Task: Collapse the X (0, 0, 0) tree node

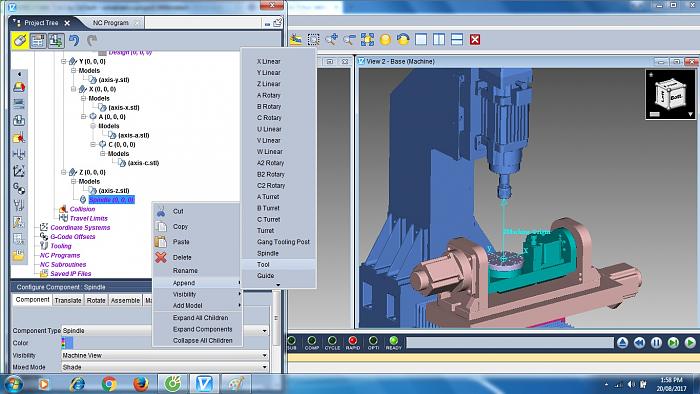Action: 74,89
